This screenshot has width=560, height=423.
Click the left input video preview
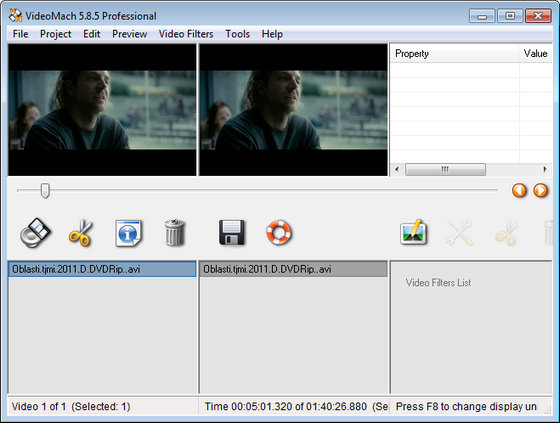(x=102, y=110)
